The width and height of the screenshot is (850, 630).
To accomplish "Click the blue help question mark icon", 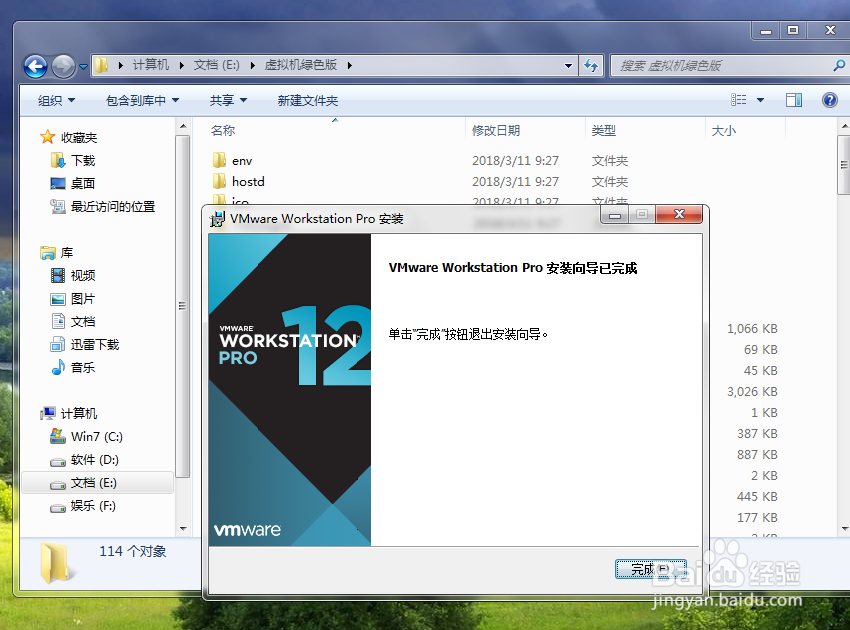I will 829,100.
